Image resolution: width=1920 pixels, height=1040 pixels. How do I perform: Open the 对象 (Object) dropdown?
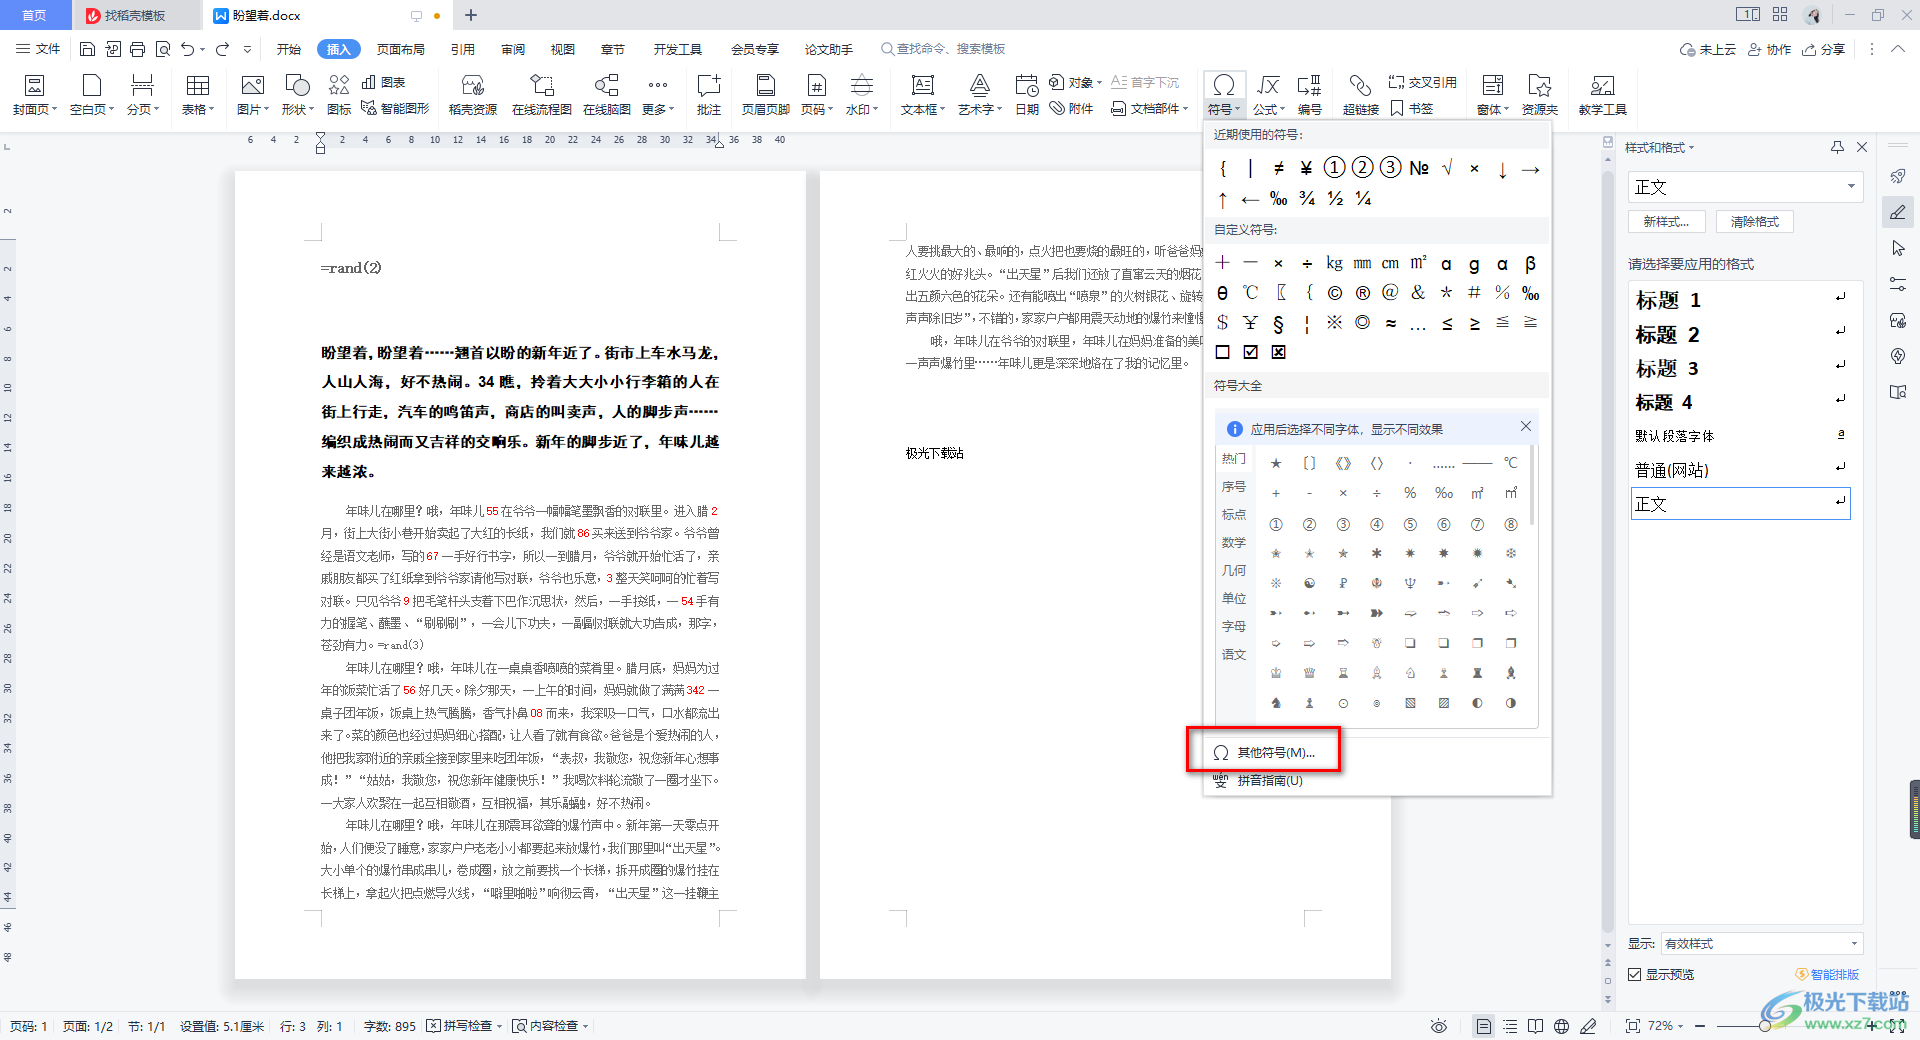point(1076,82)
